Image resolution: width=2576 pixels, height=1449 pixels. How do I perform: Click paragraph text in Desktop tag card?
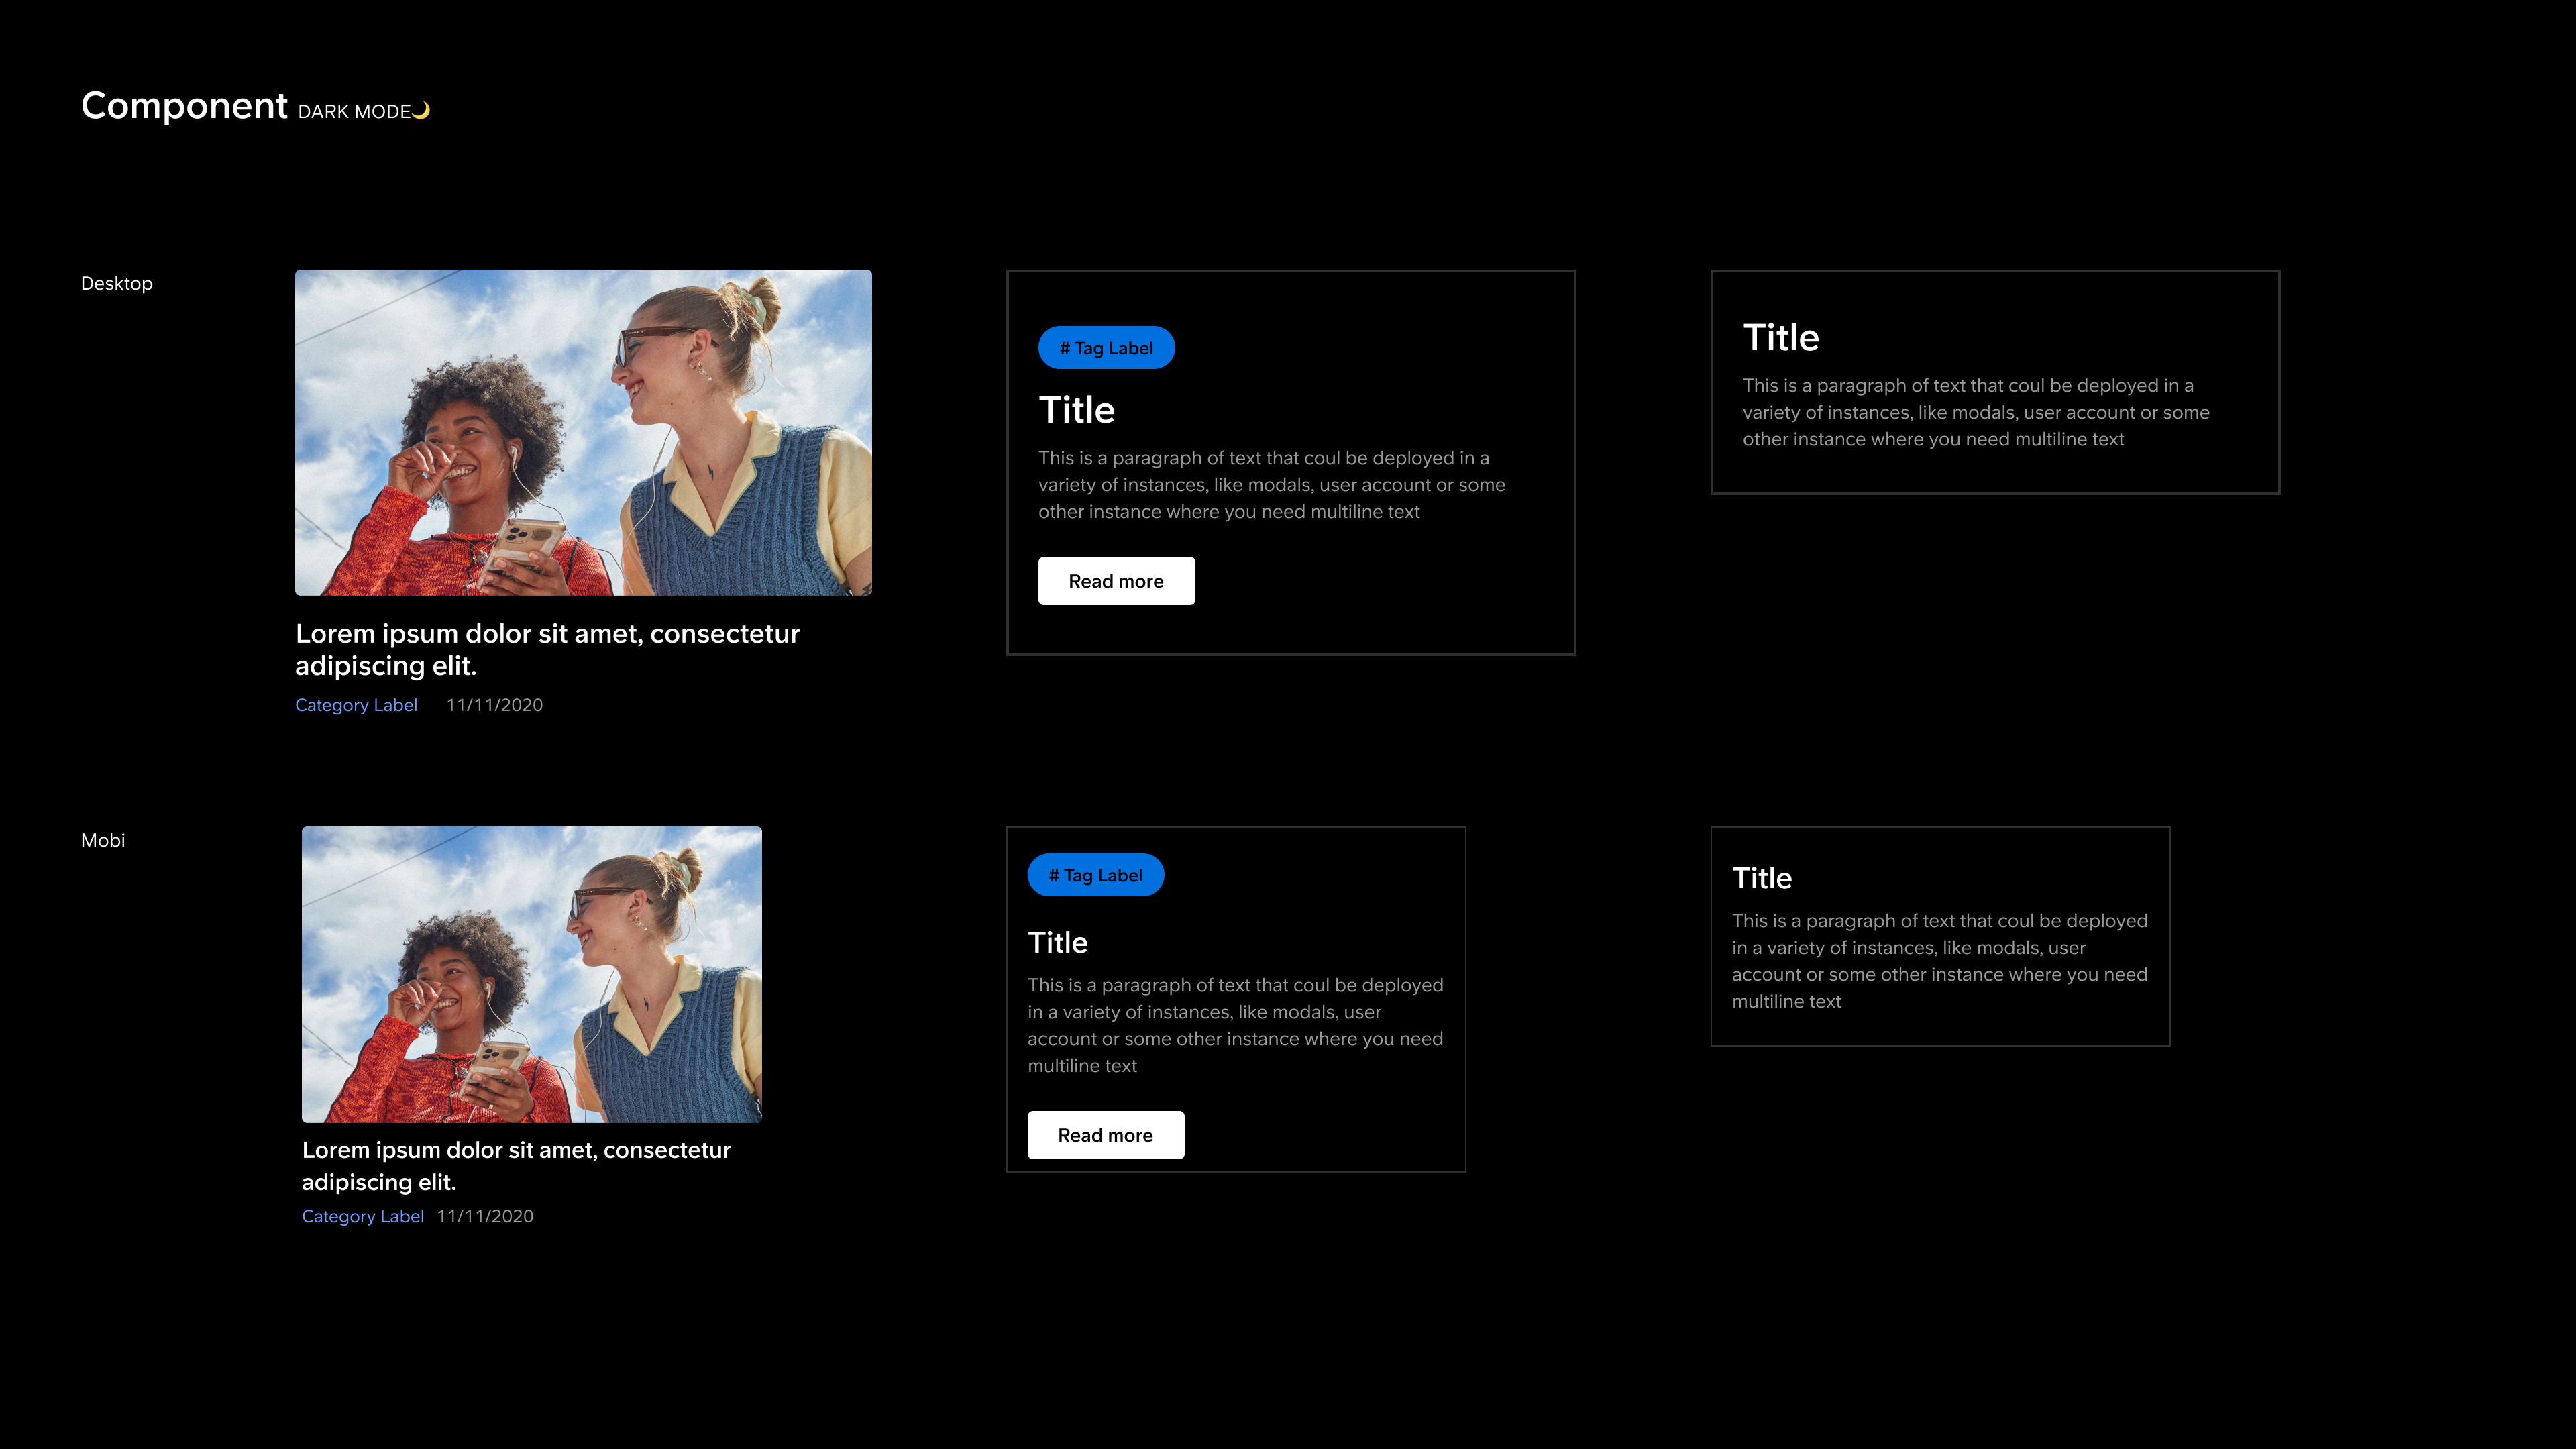(1271, 485)
